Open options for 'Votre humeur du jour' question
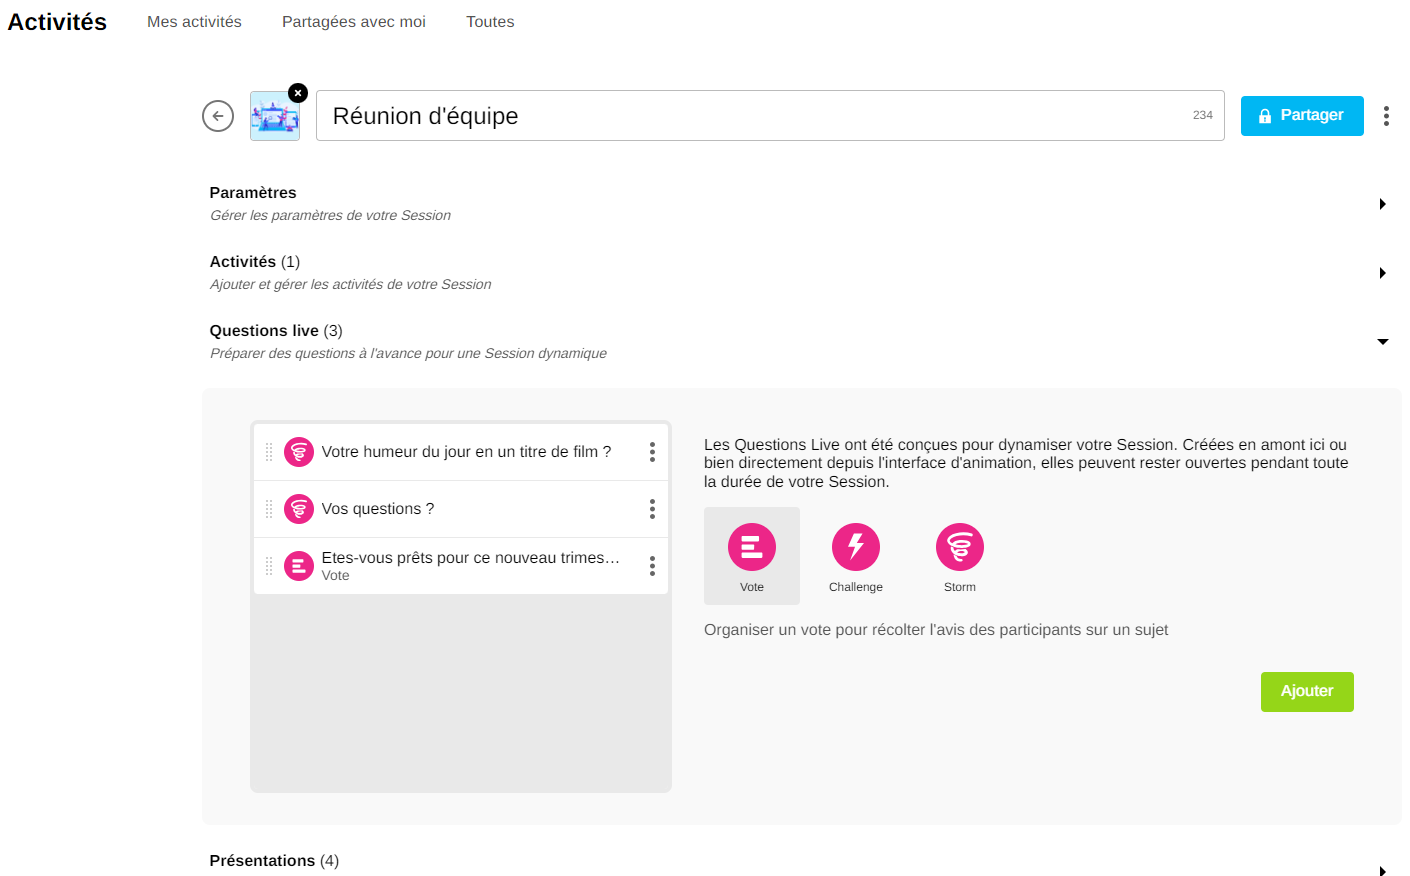The image size is (1410, 876). click(652, 452)
